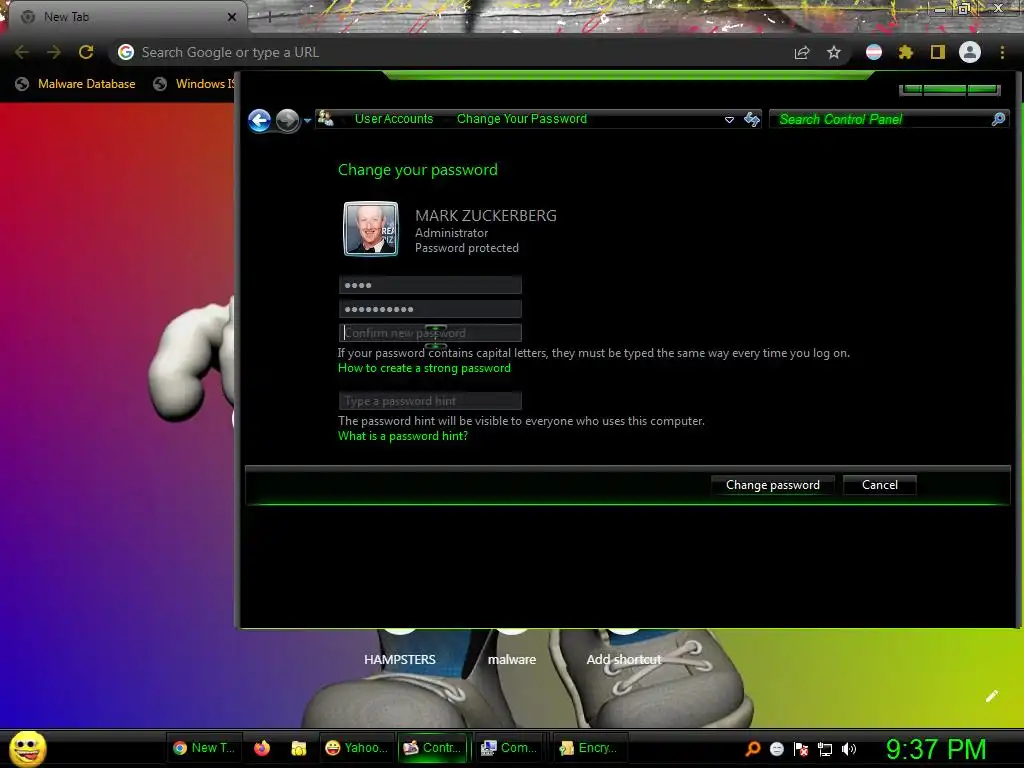Screen dimensions: 1024x768
Task: Open Chrome extensions puzzle icon
Action: 905,52
